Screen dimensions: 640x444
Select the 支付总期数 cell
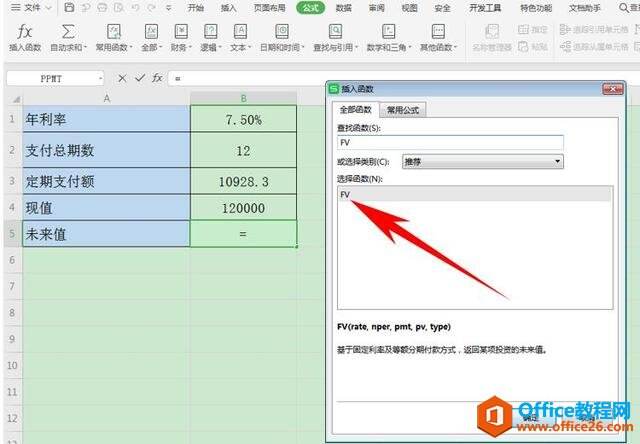click(106, 150)
